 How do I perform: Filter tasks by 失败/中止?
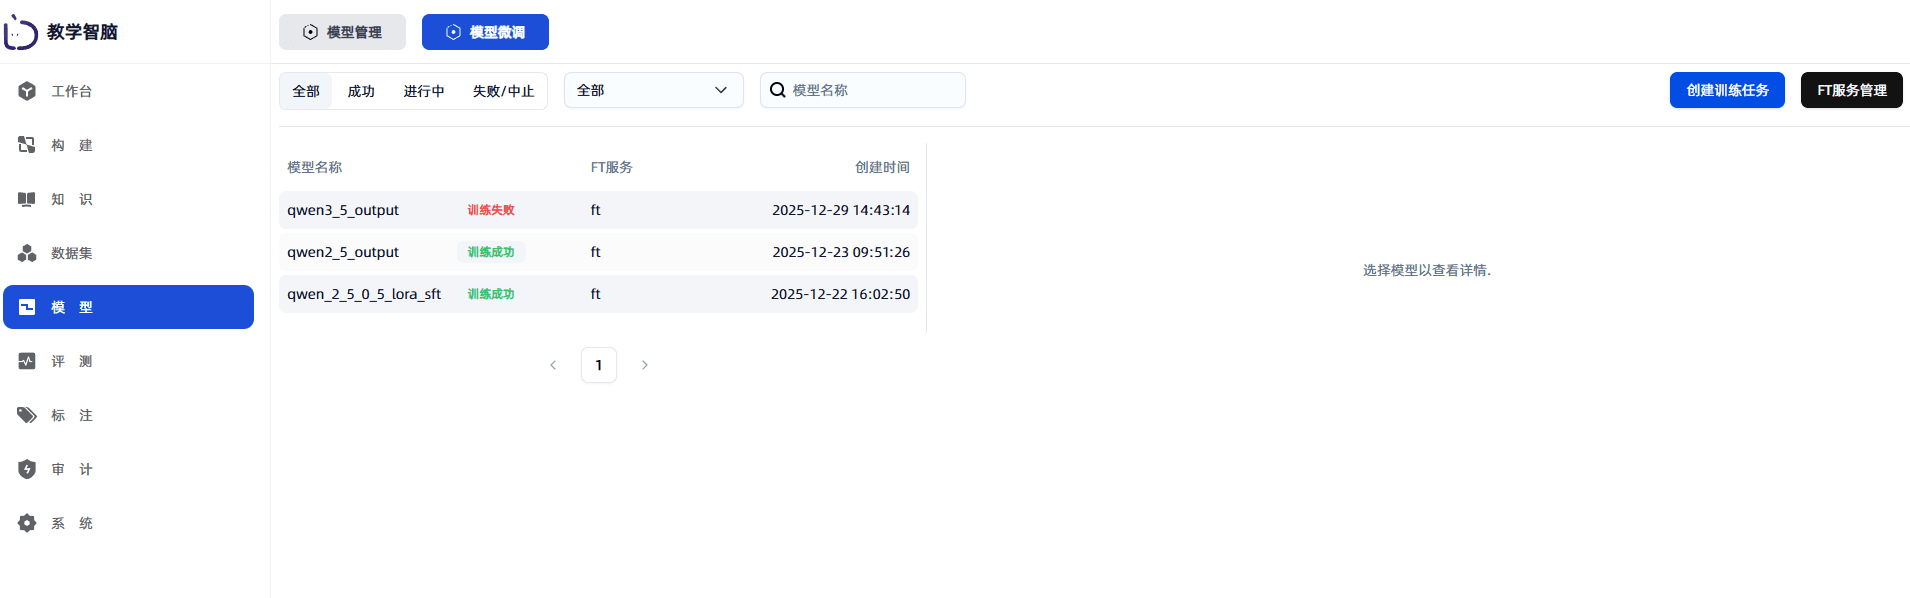503,91
